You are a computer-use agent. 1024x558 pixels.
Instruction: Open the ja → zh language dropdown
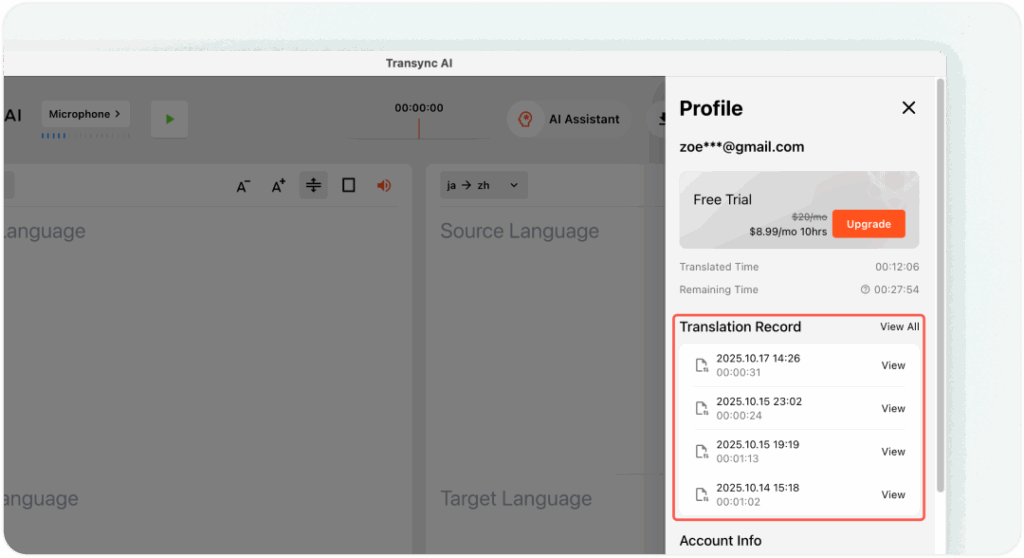click(x=483, y=185)
